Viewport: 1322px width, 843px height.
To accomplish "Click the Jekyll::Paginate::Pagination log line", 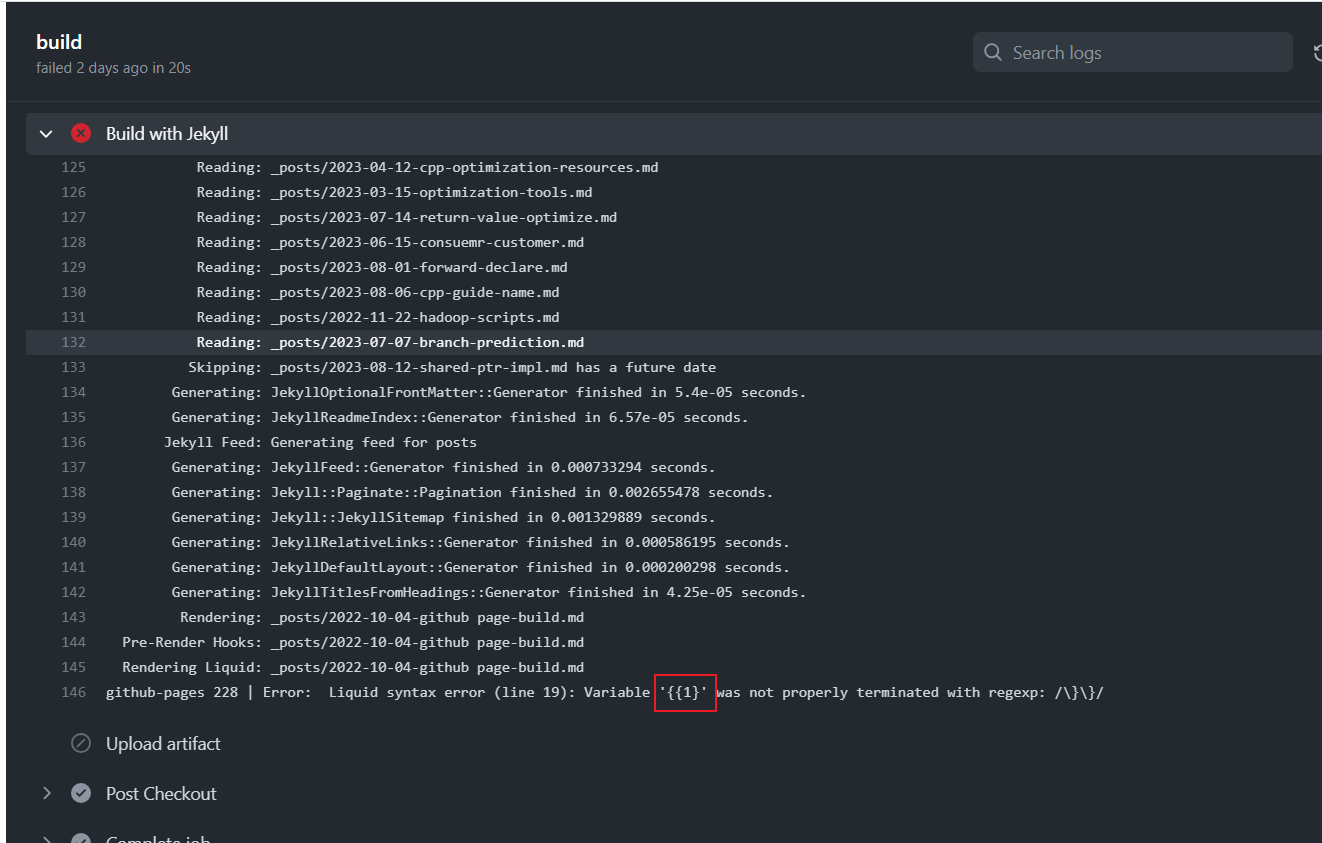I will point(472,492).
